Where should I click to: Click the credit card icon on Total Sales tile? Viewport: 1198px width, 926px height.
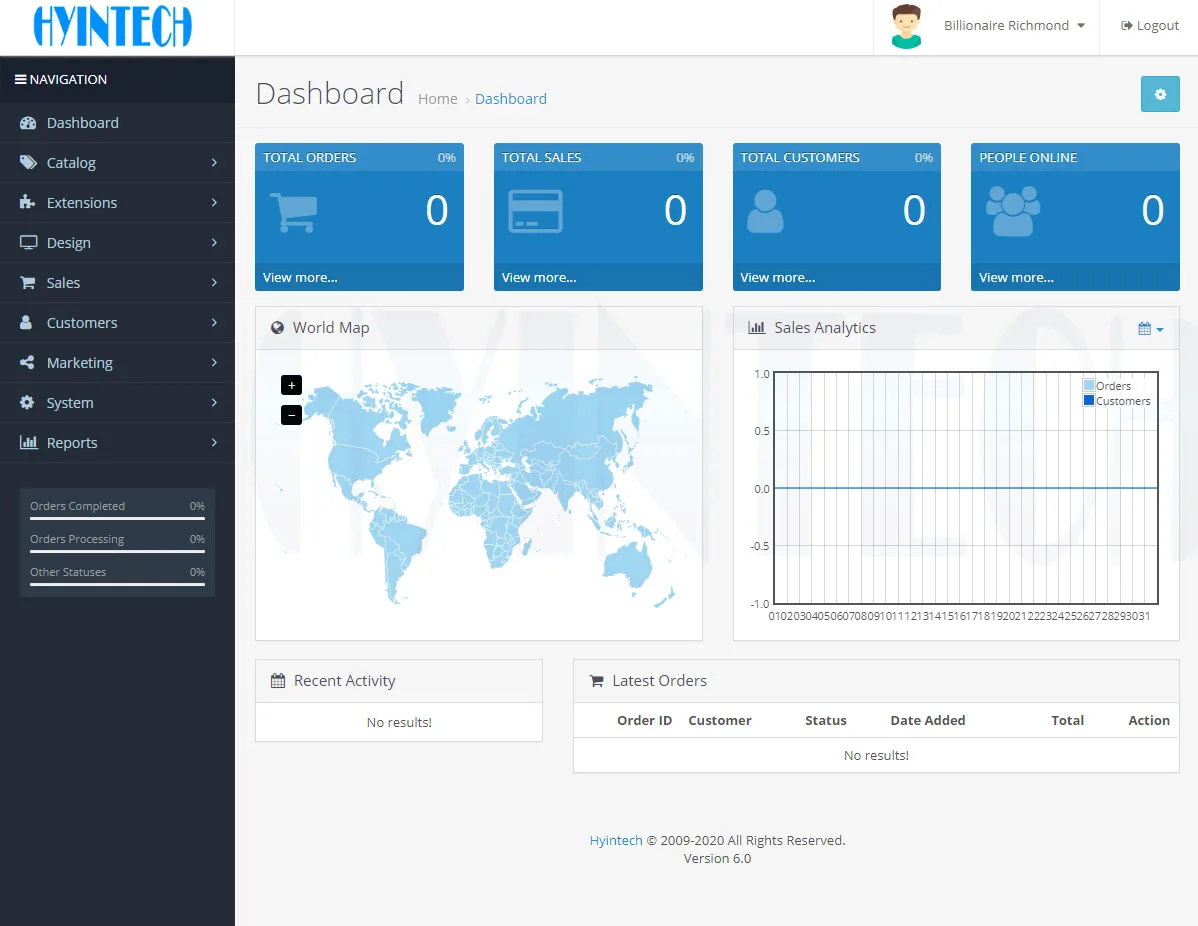tap(532, 210)
